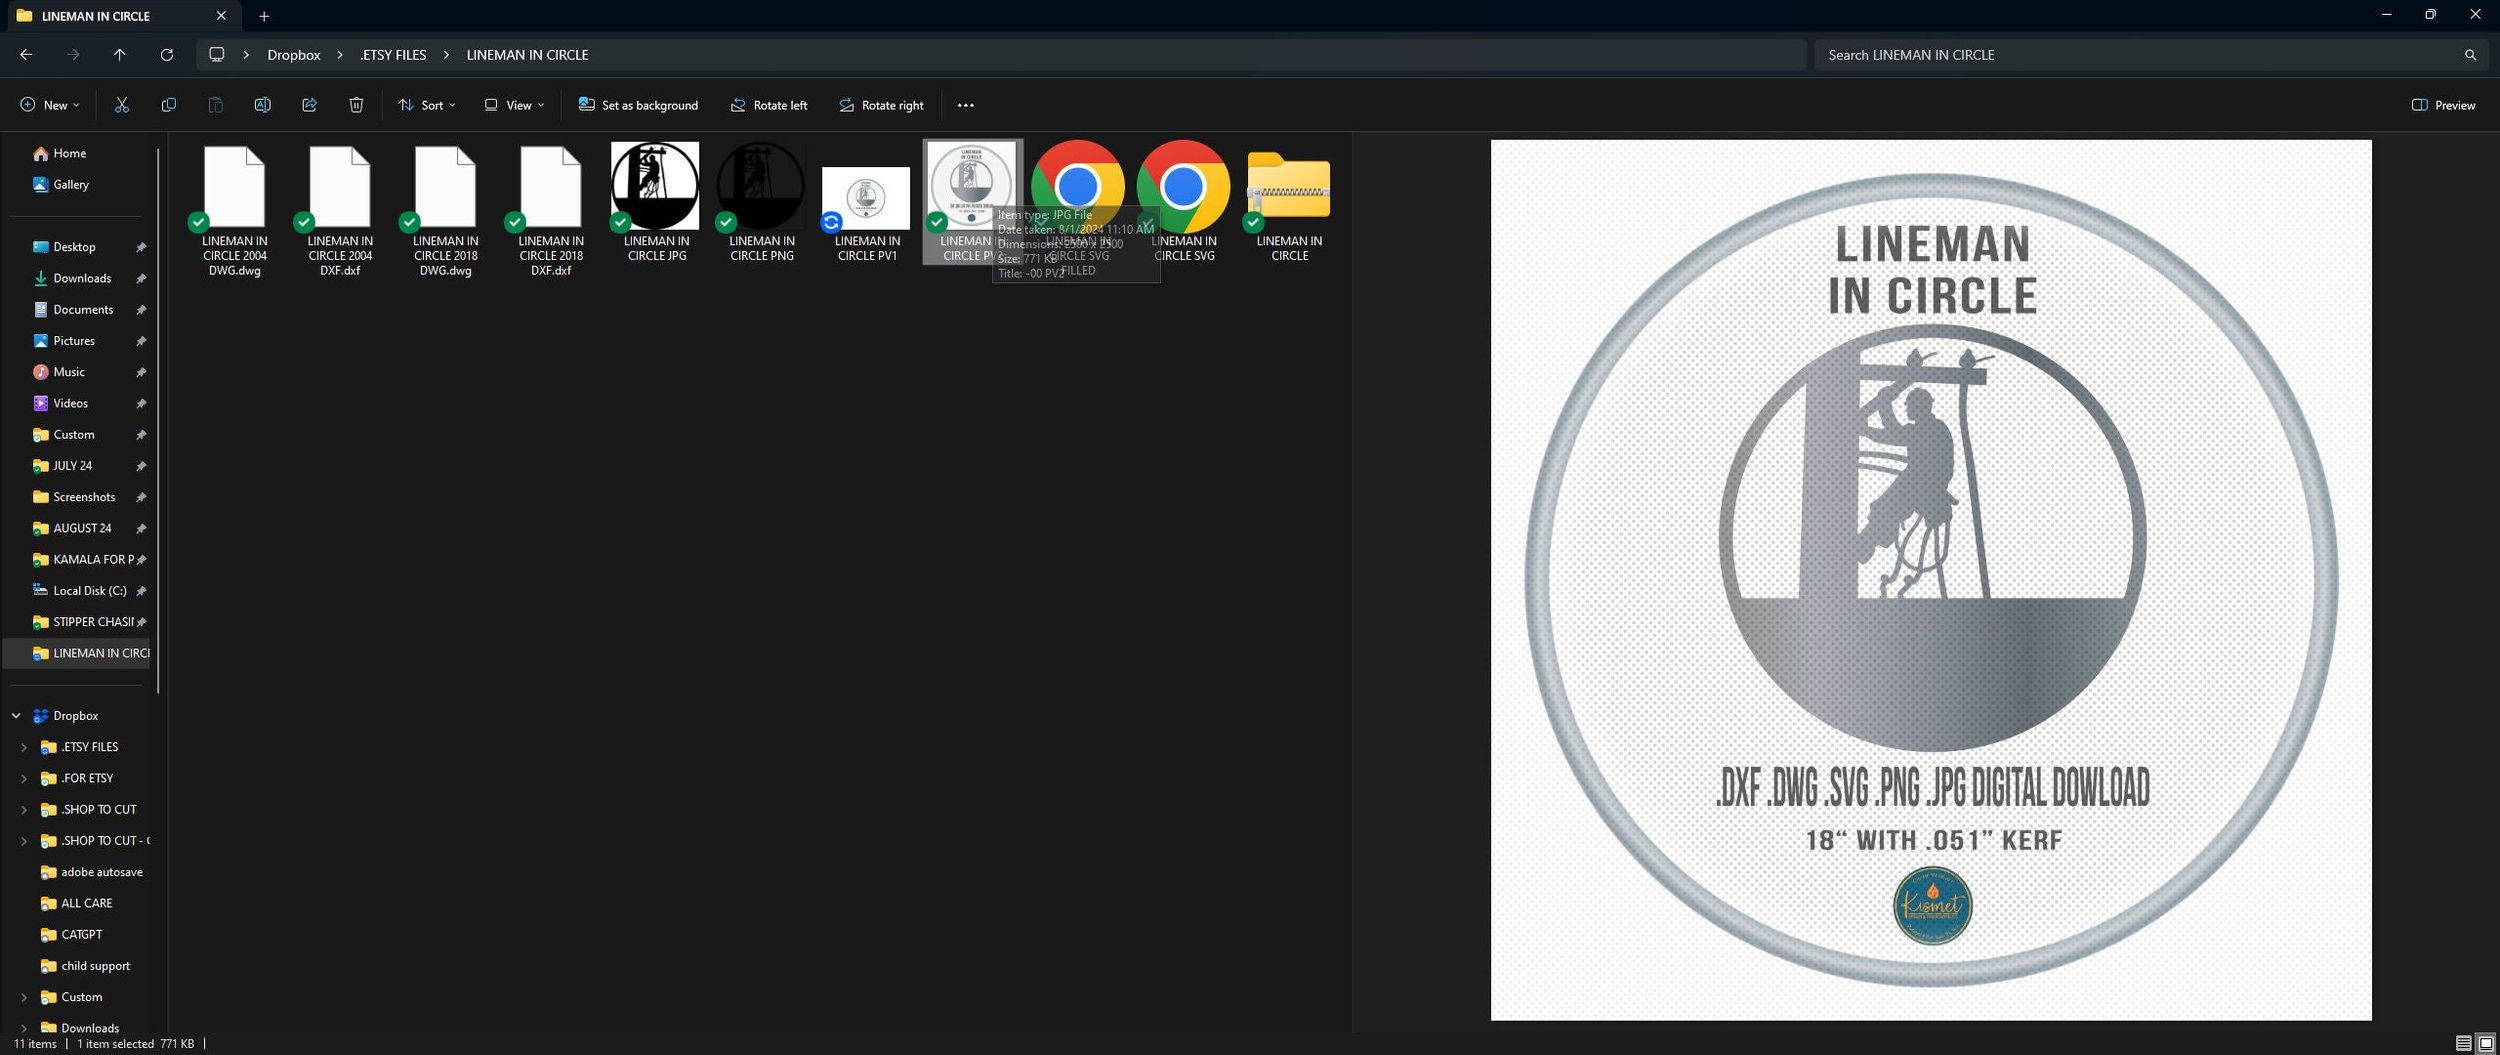
Task: Toggle the Preview pane button
Action: [x=2444, y=105]
